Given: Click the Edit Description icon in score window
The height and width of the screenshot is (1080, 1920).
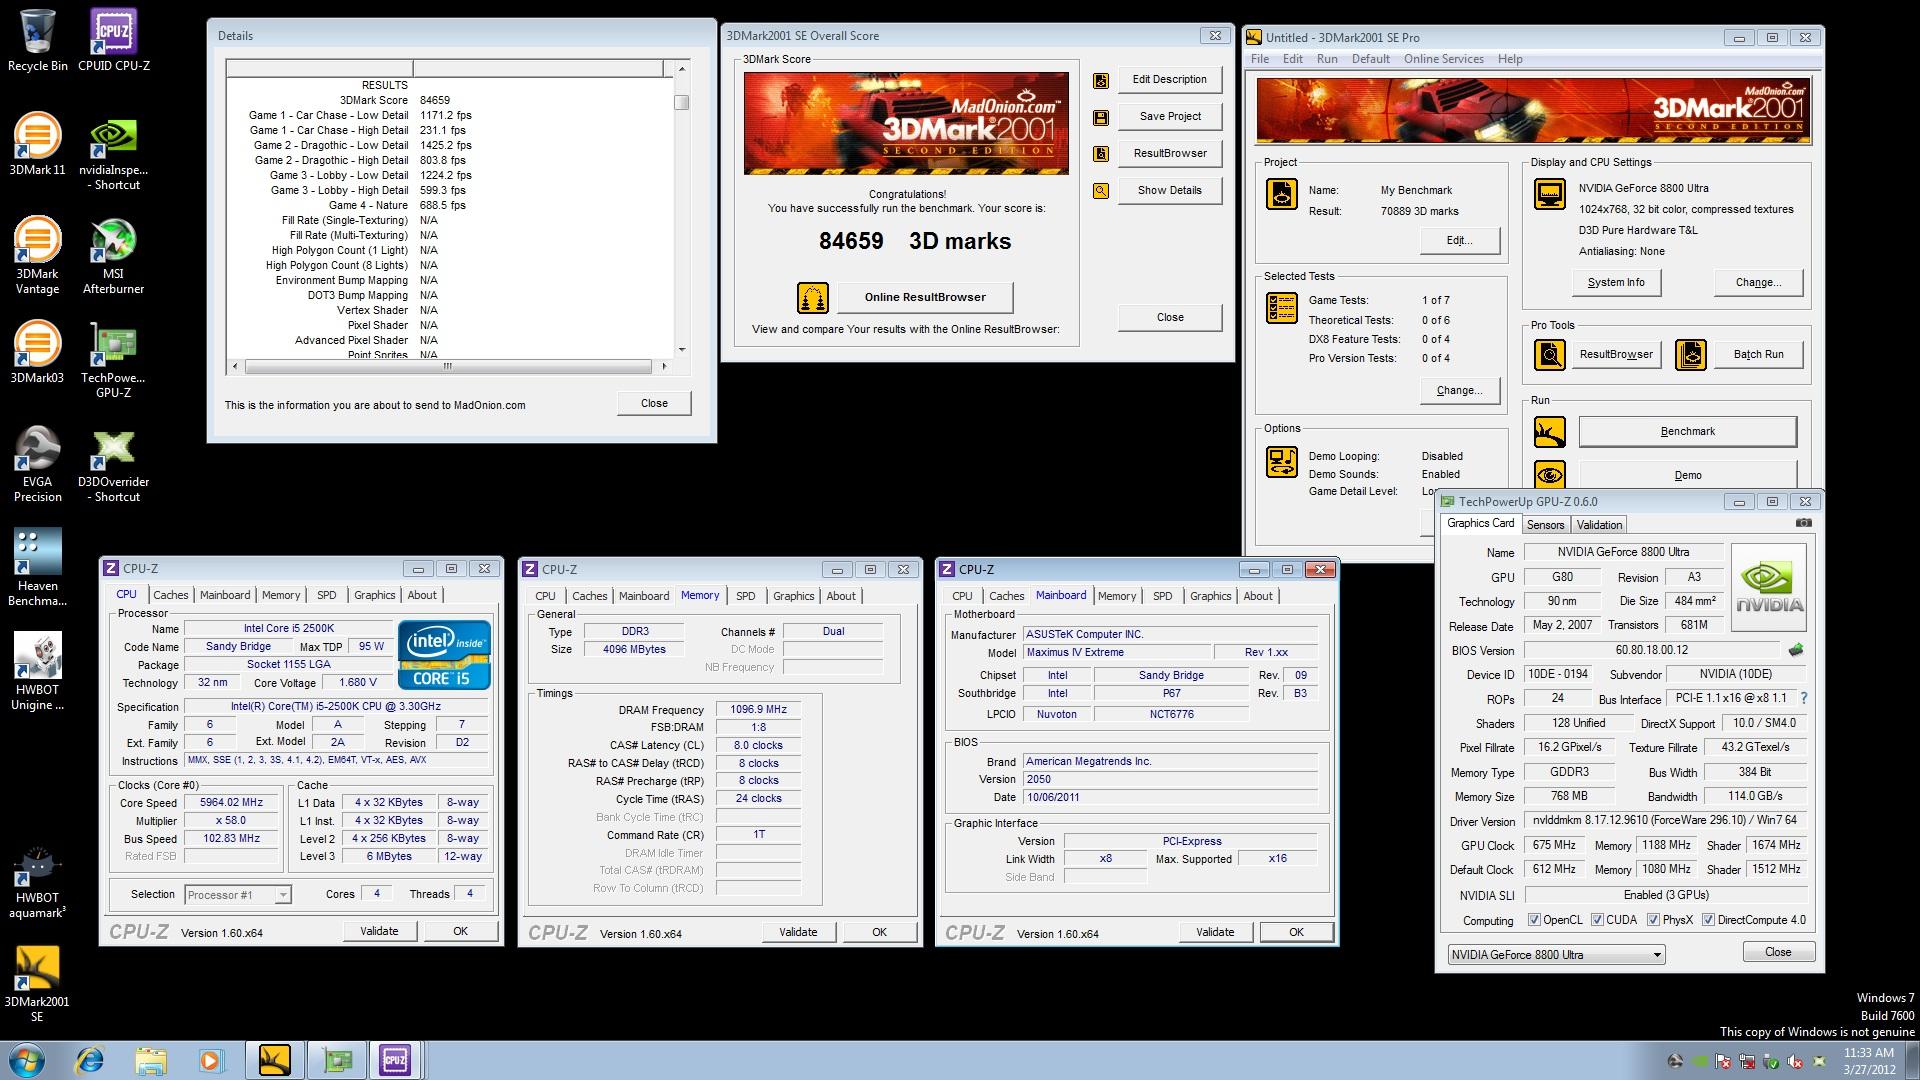Looking at the screenshot, I should [x=1101, y=80].
